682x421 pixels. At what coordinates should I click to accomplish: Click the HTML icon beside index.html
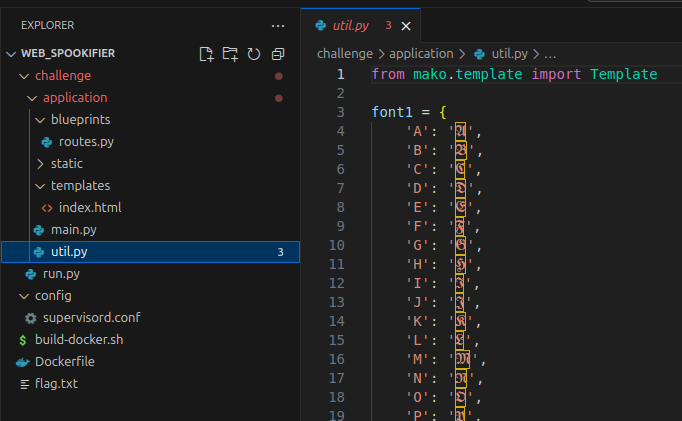pos(47,208)
